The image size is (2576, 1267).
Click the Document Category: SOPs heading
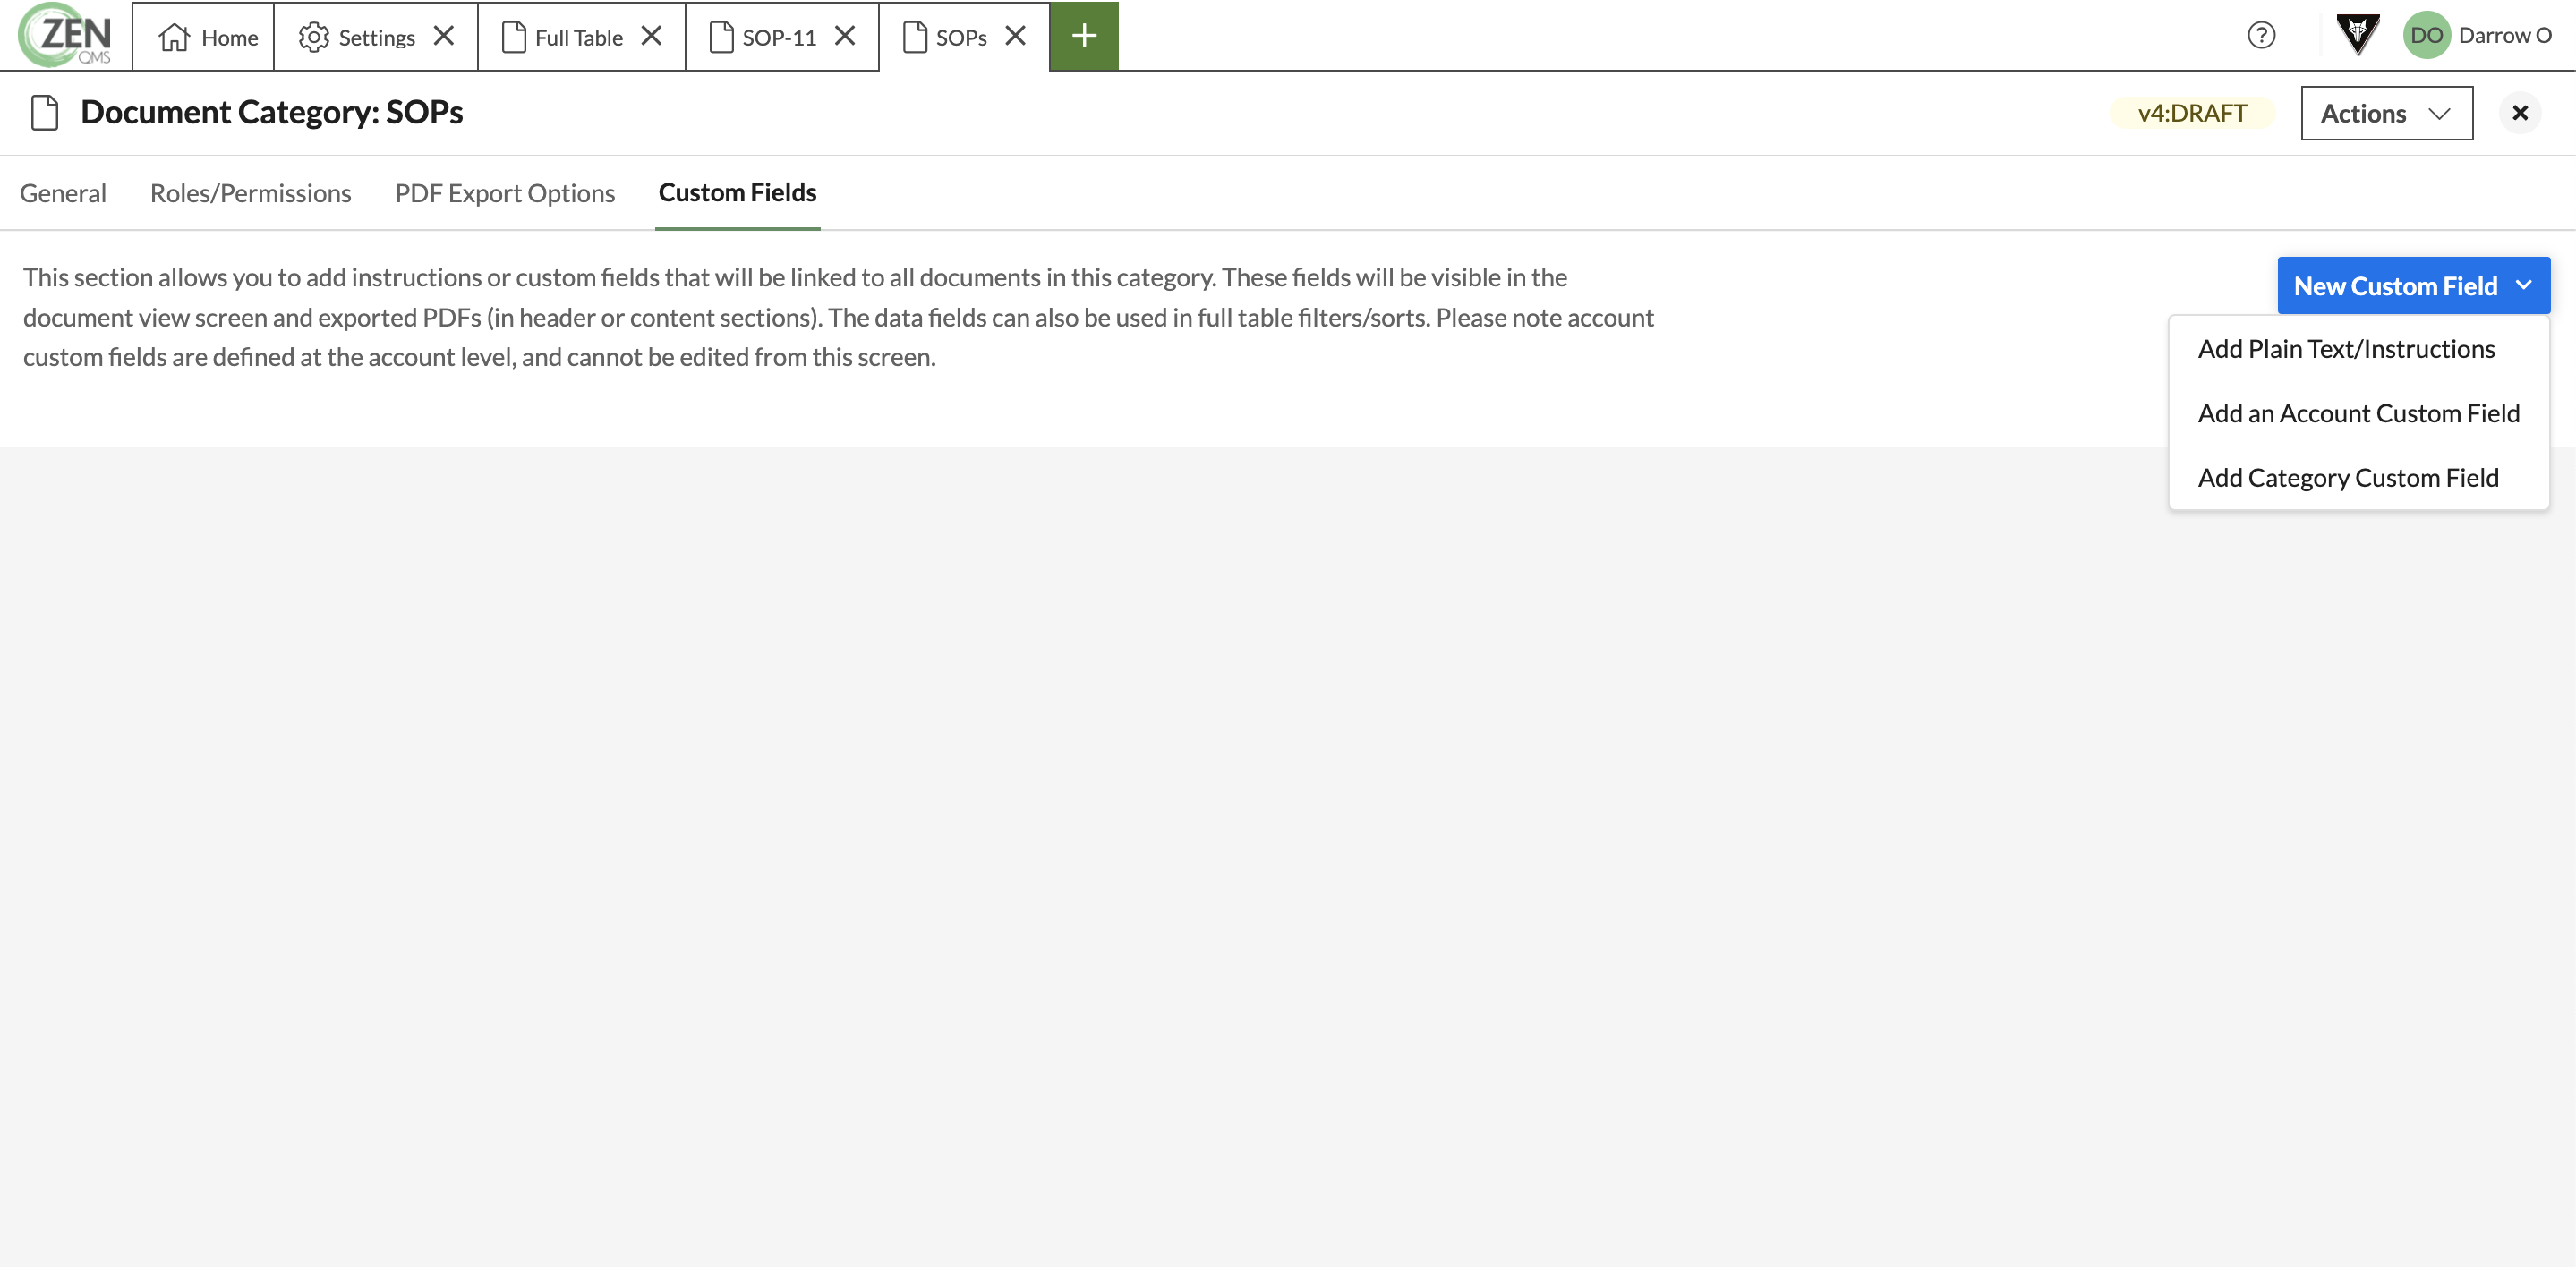(x=272, y=112)
